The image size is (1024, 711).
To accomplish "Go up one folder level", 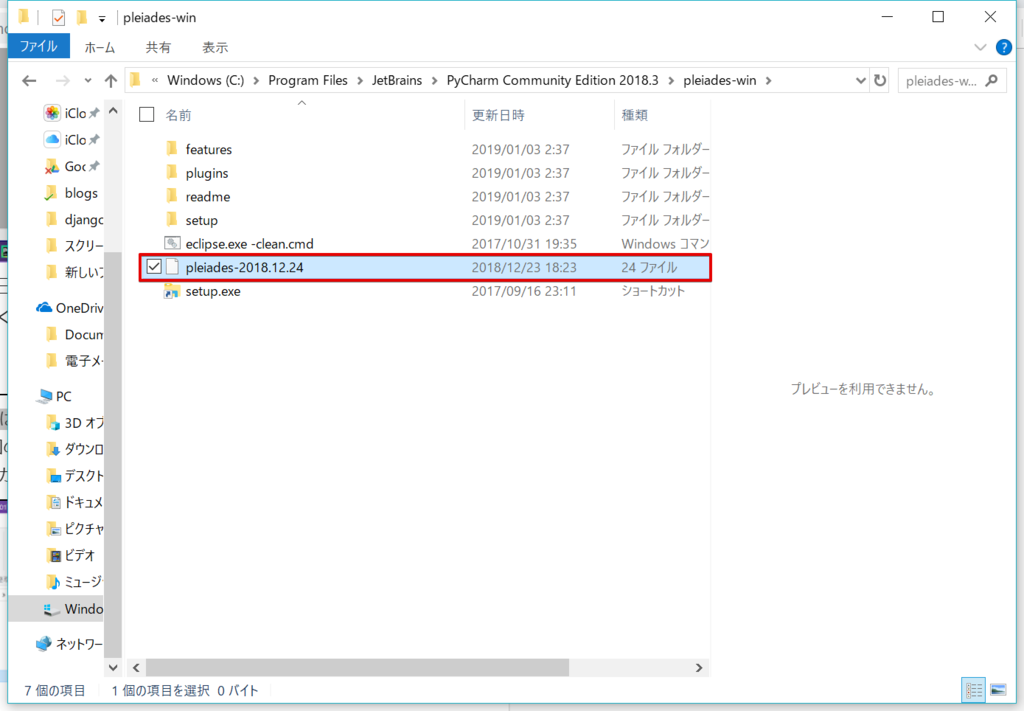I will point(110,81).
